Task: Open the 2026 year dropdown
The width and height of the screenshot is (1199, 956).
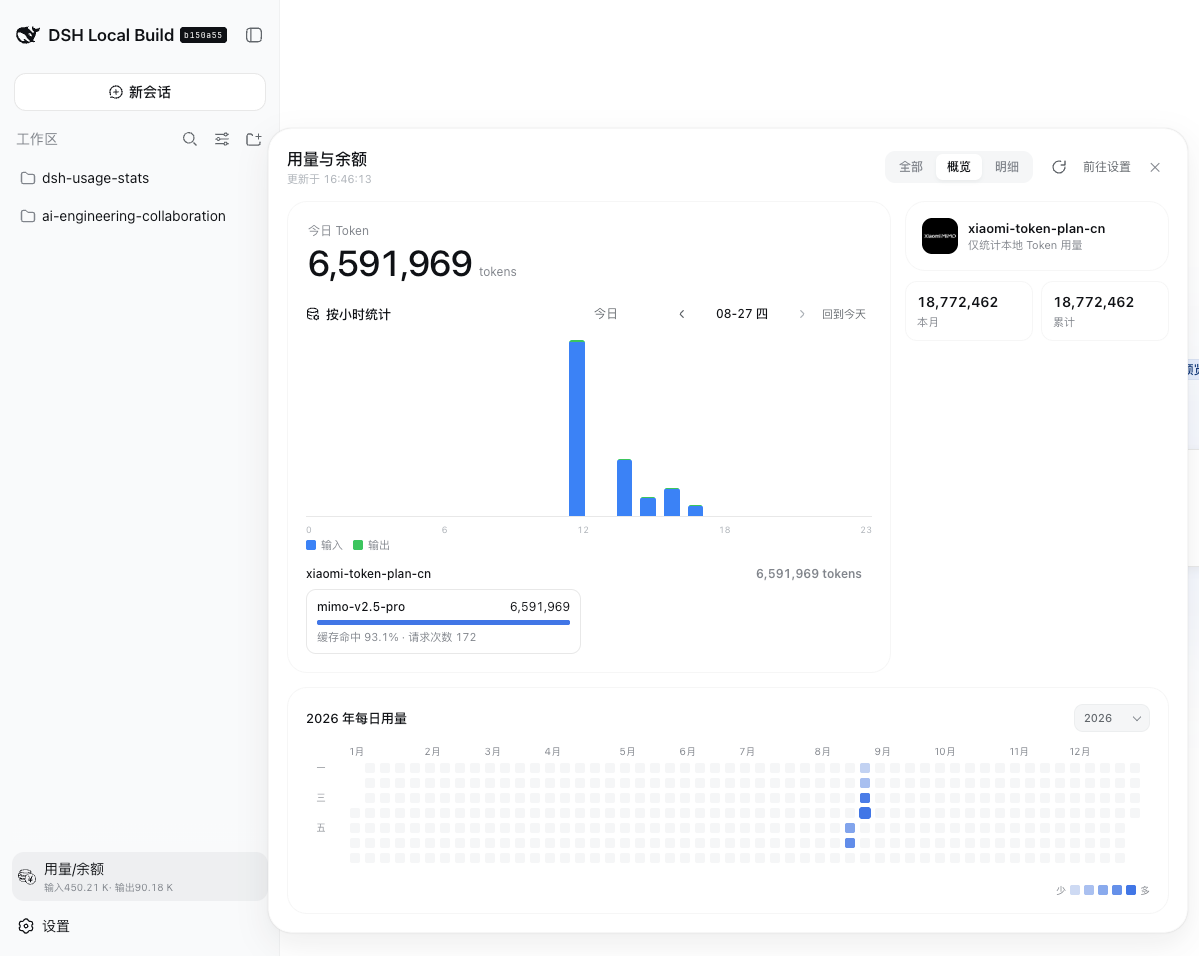Action: click(1112, 718)
